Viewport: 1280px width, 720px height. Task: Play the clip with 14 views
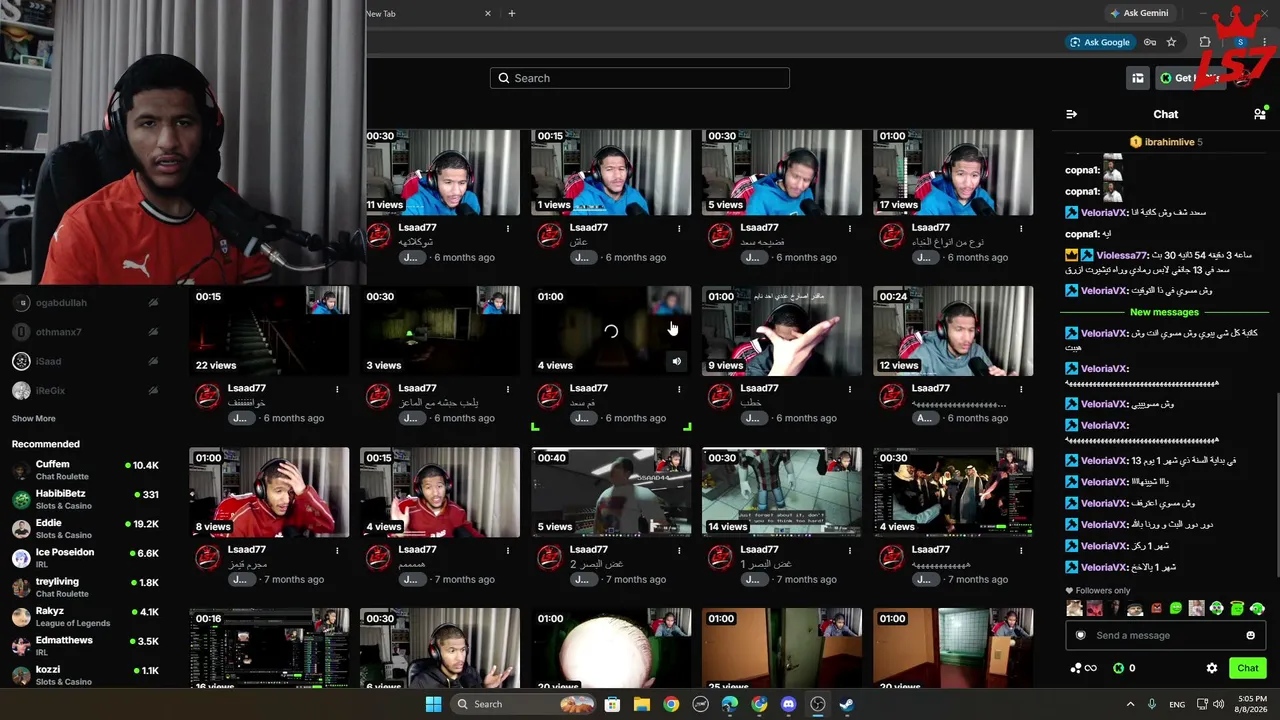[782, 492]
